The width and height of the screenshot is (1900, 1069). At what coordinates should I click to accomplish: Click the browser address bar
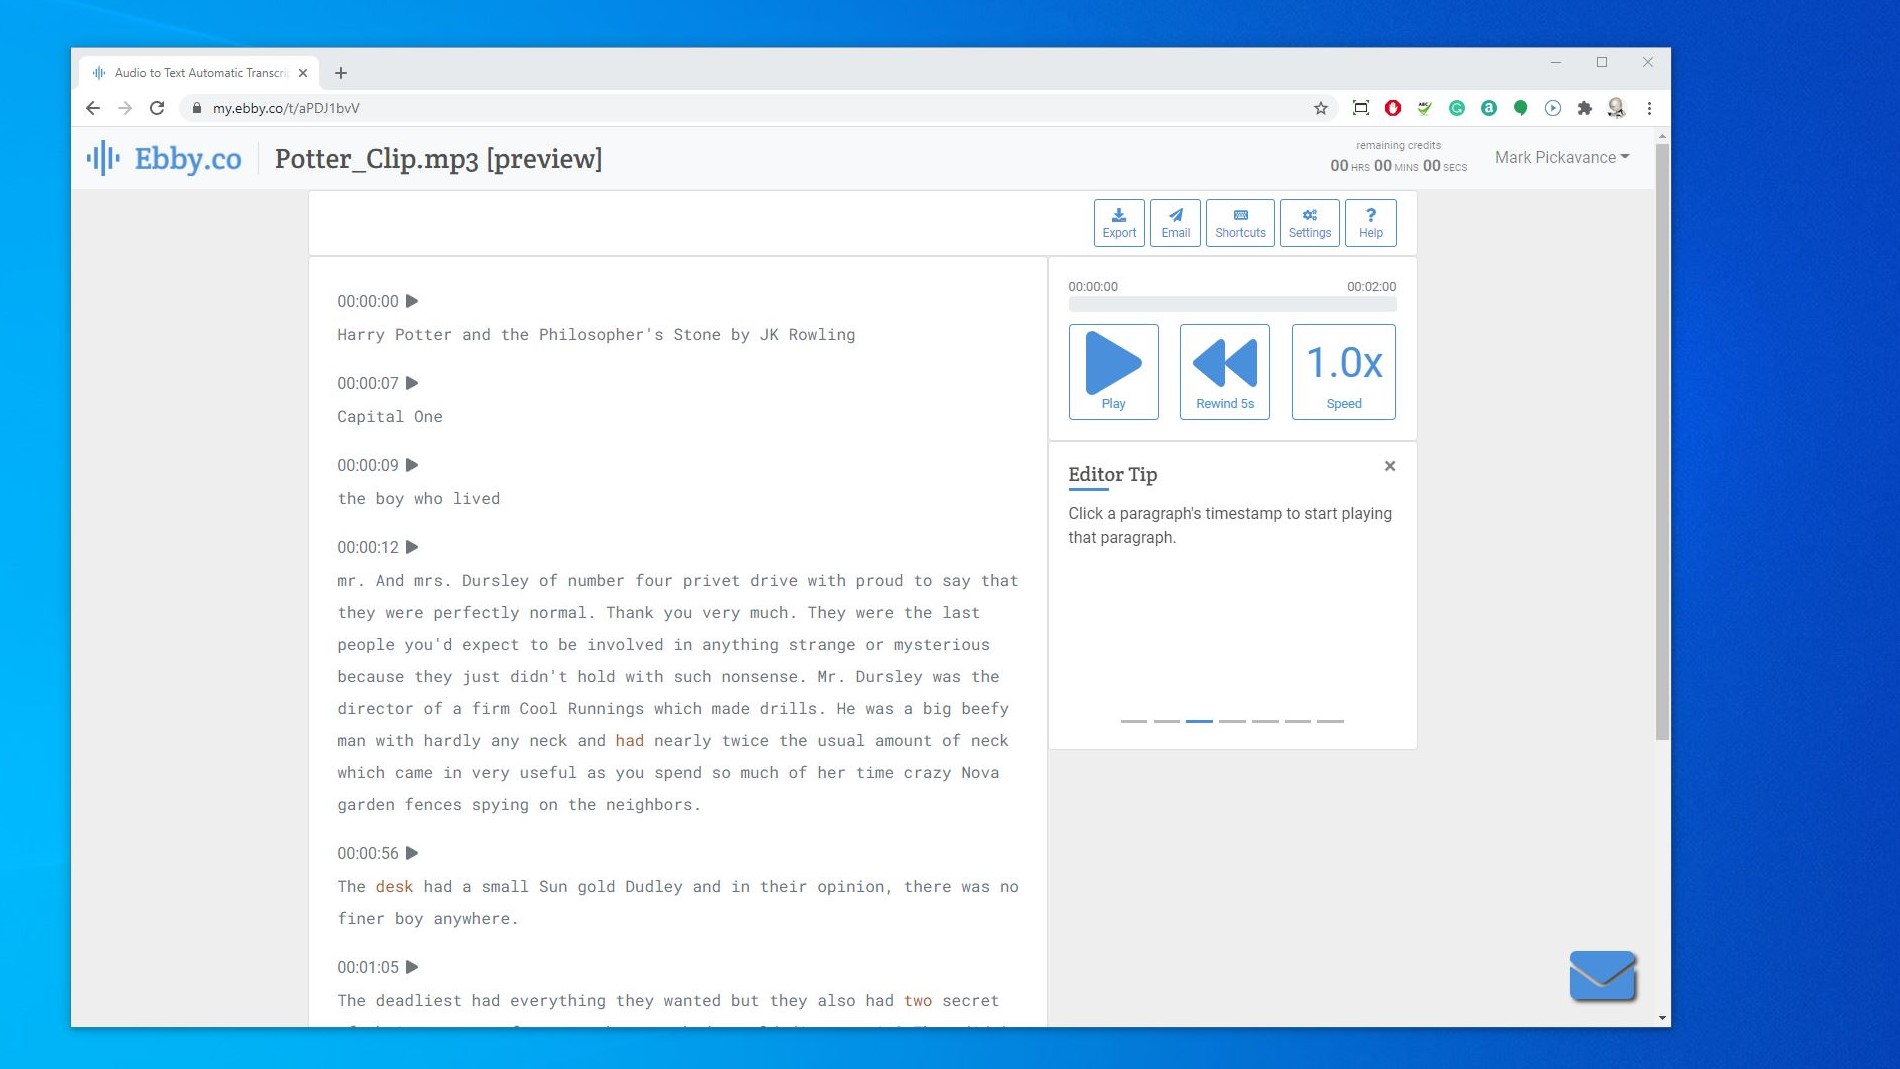click(750, 108)
